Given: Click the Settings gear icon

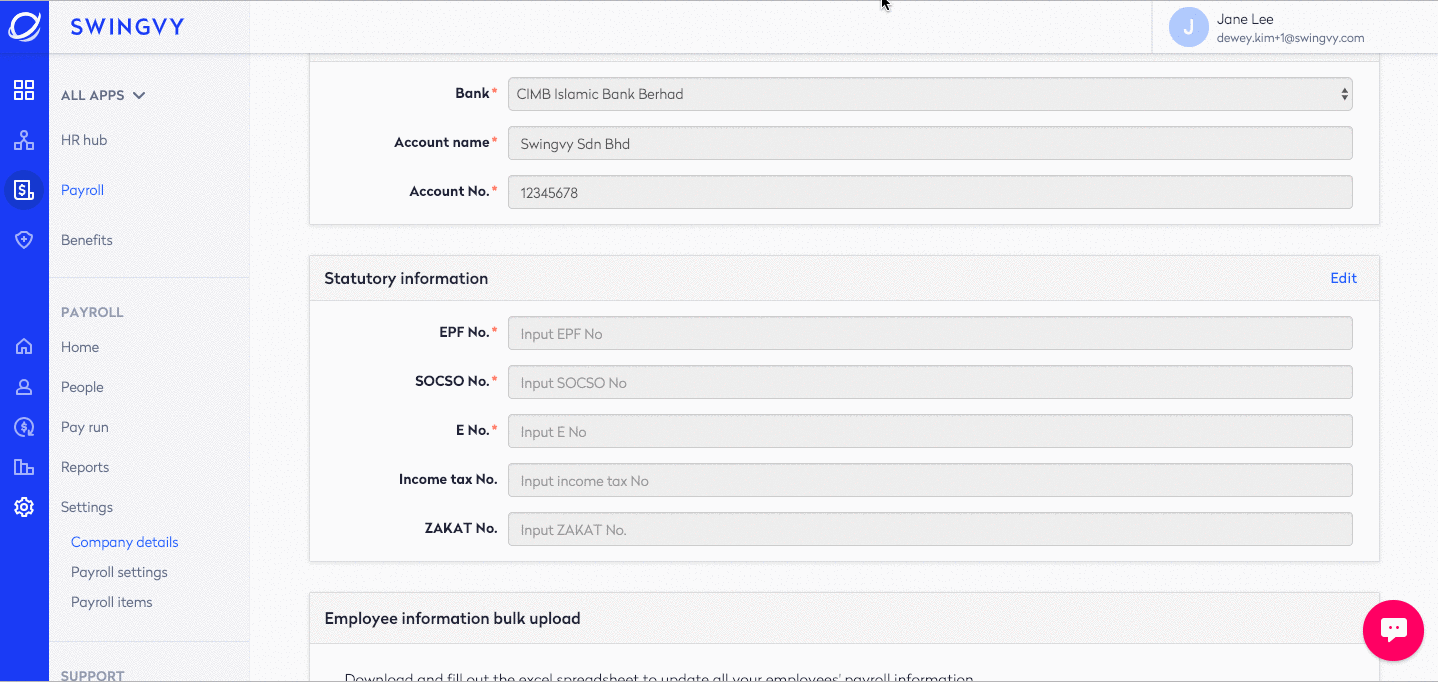Looking at the screenshot, I should pos(24,507).
